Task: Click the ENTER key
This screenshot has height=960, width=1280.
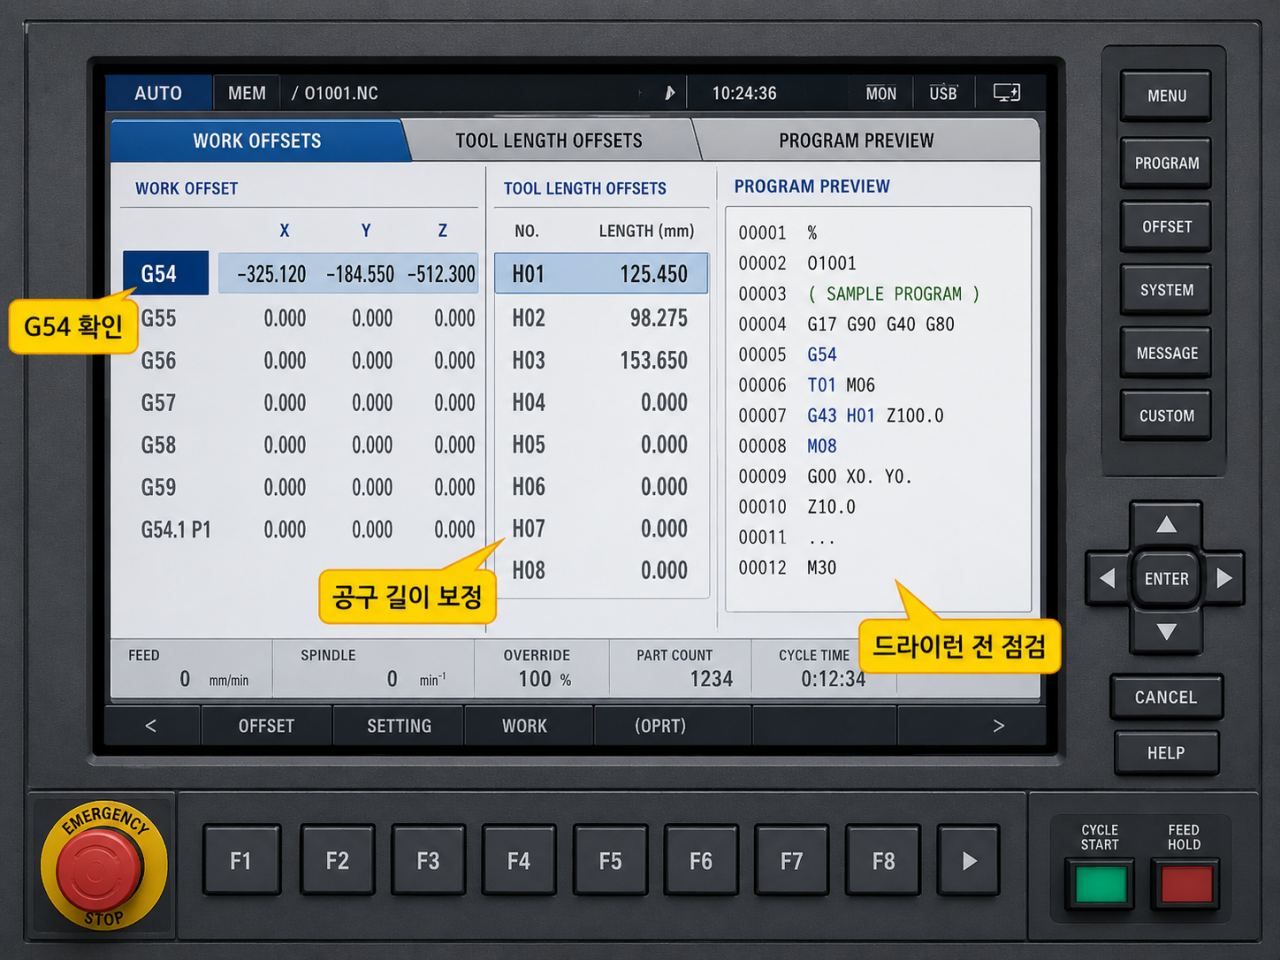Action: [x=1166, y=579]
